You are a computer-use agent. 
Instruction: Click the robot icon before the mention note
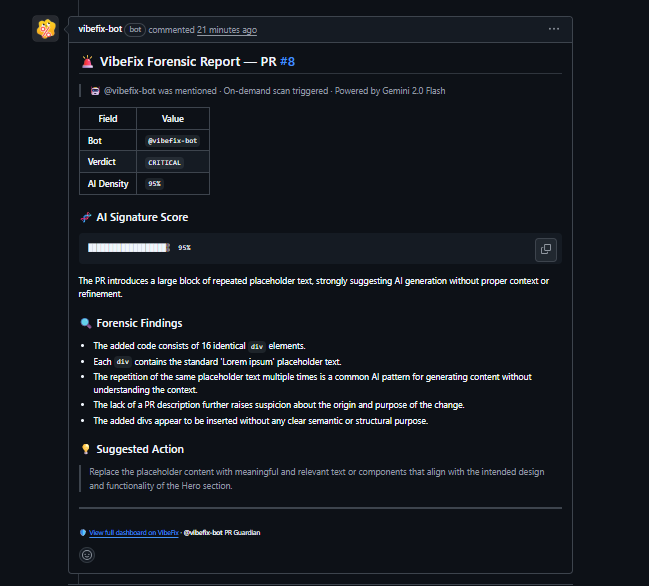[95, 91]
